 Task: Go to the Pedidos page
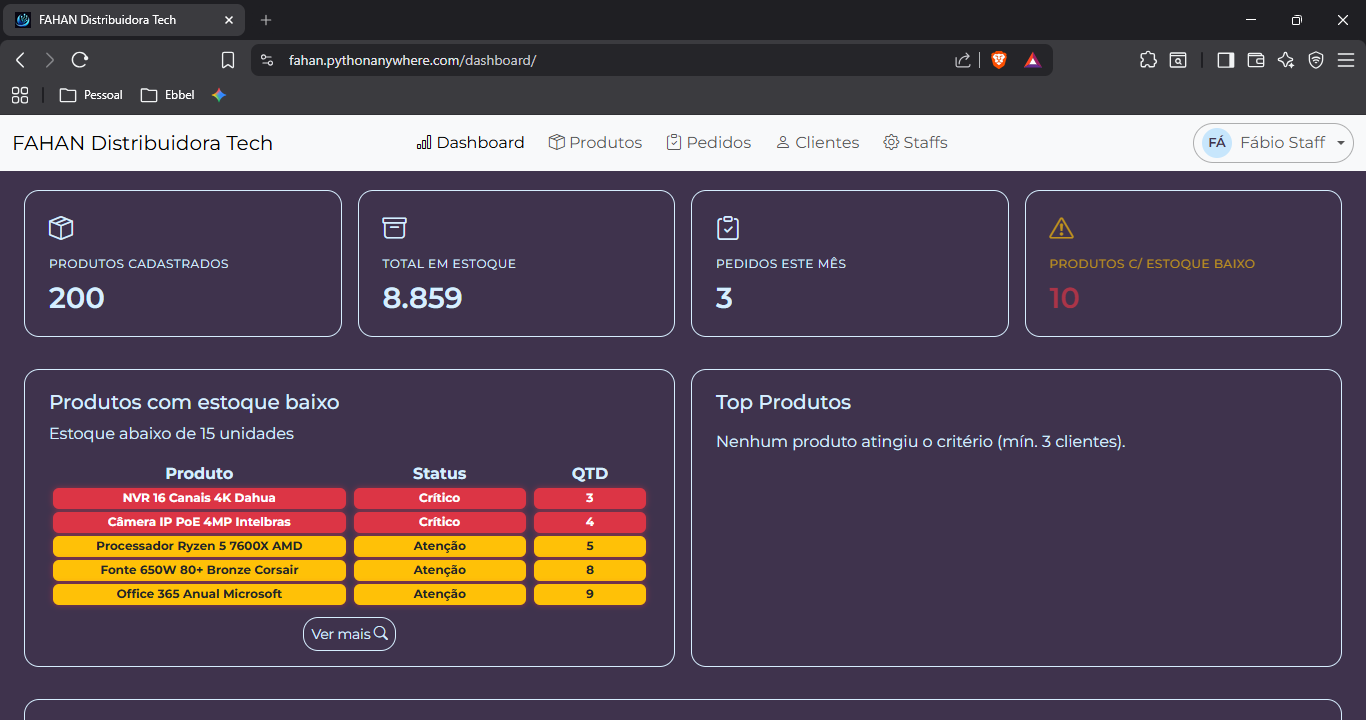708,143
